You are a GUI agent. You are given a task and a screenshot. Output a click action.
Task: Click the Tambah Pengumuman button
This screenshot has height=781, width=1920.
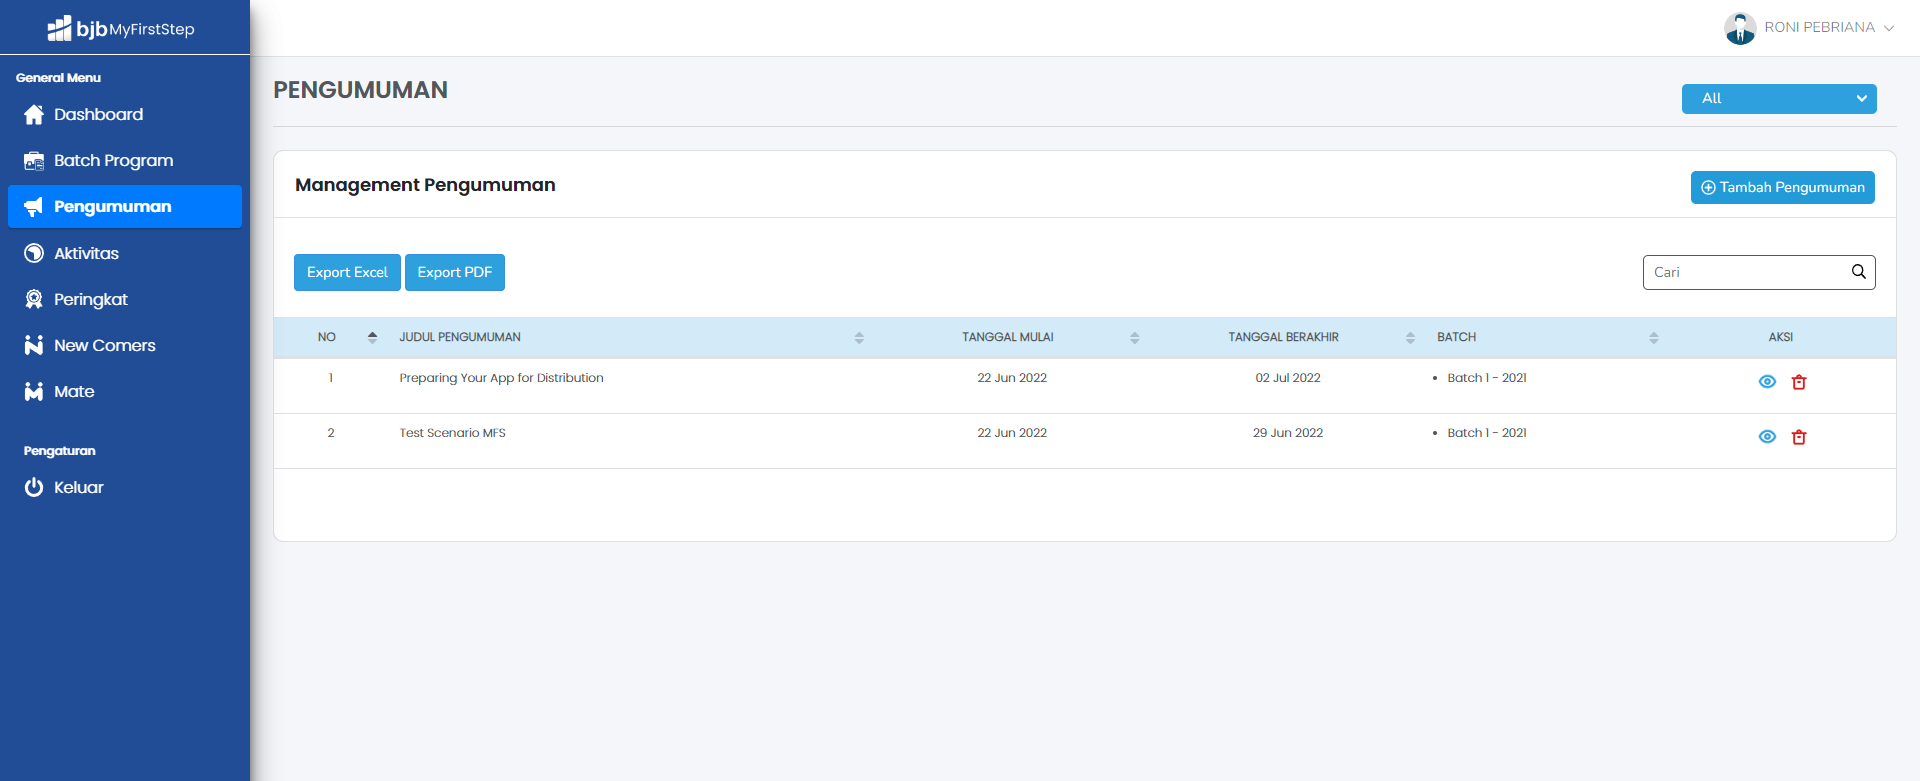point(1783,188)
